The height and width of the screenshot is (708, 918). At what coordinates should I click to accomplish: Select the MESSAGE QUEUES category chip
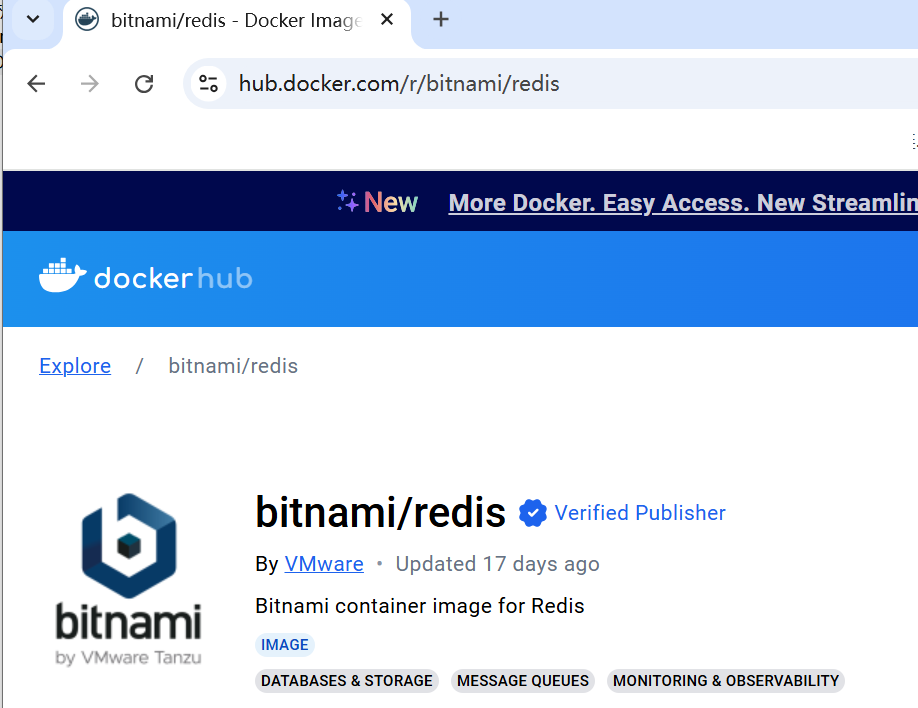coord(523,681)
